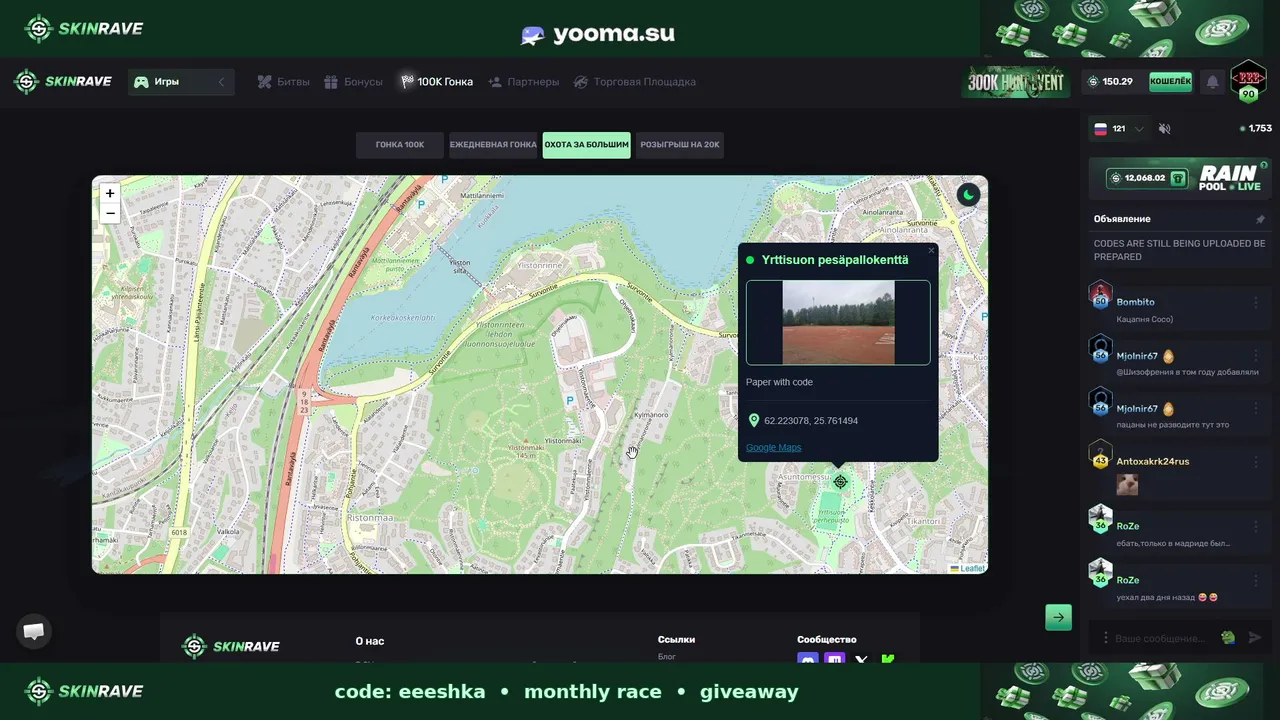
Task: View Bombito's profile avatar
Action: pyautogui.click(x=1101, y=295)
